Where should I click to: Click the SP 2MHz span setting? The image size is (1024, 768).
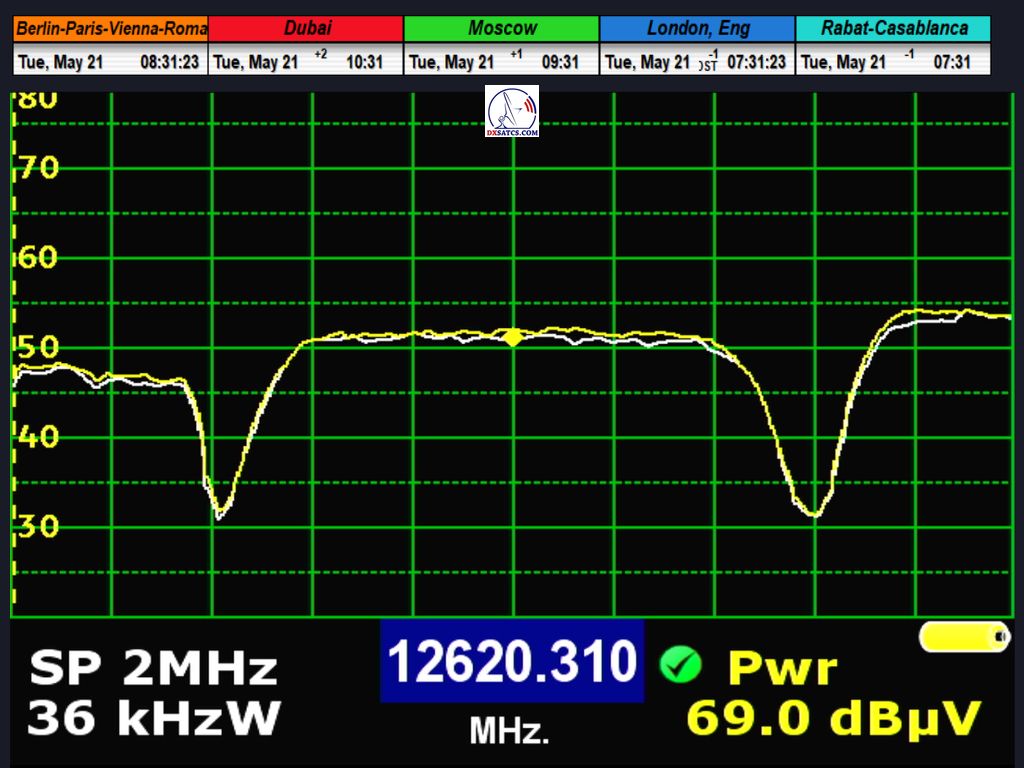153,668
